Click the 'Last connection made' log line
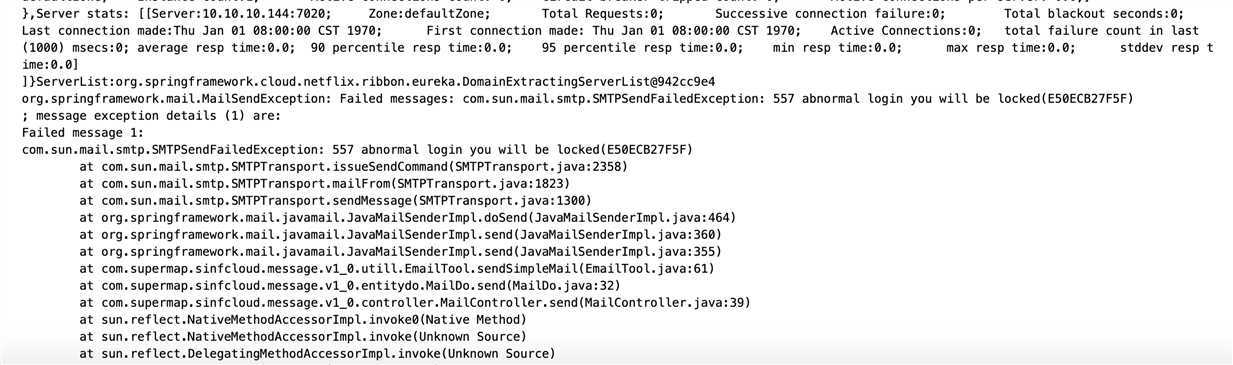 (x=617, y=31)
